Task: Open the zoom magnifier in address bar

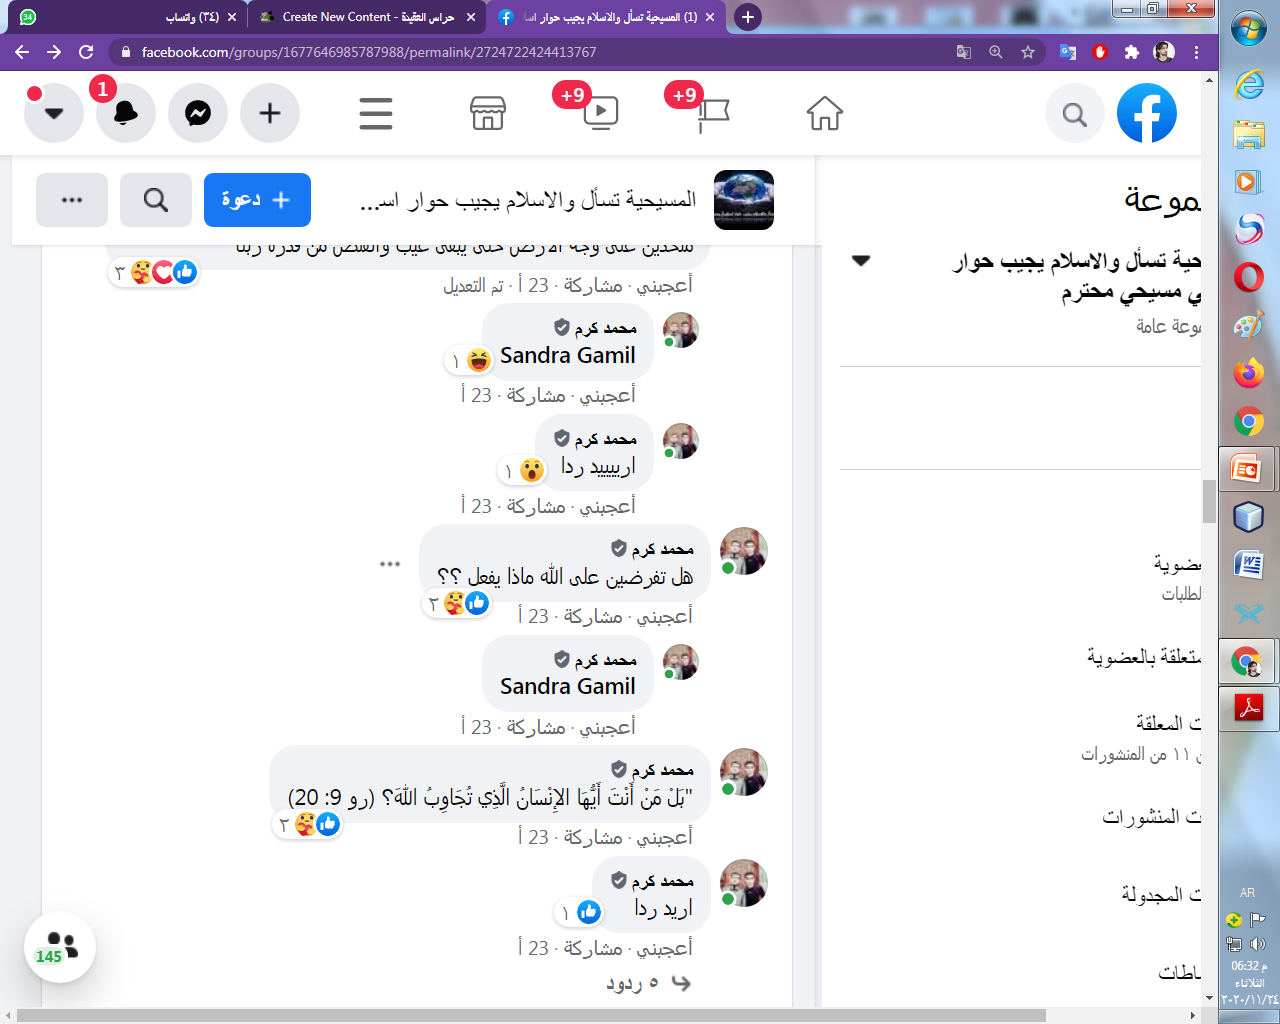Action: 996,52
